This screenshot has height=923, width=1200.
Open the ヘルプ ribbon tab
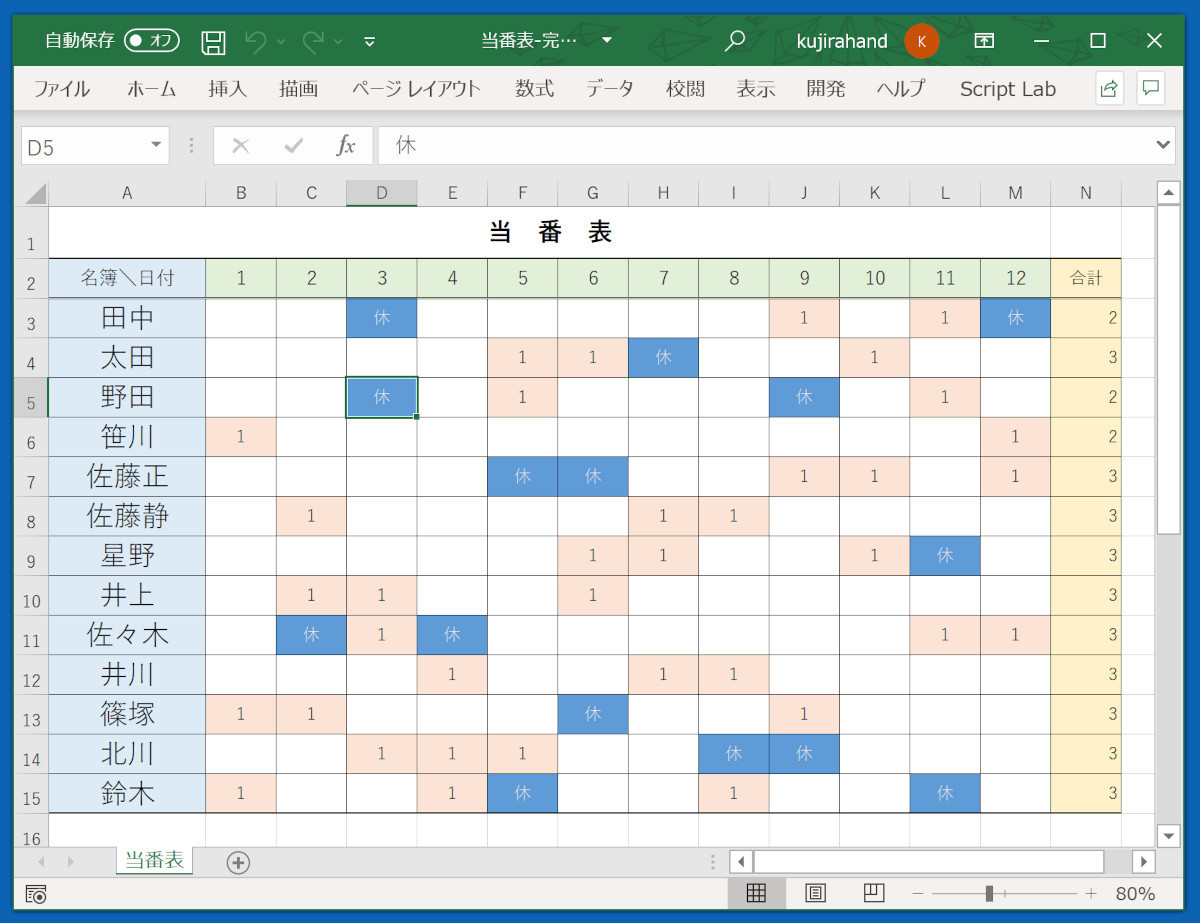click(901, 88)
